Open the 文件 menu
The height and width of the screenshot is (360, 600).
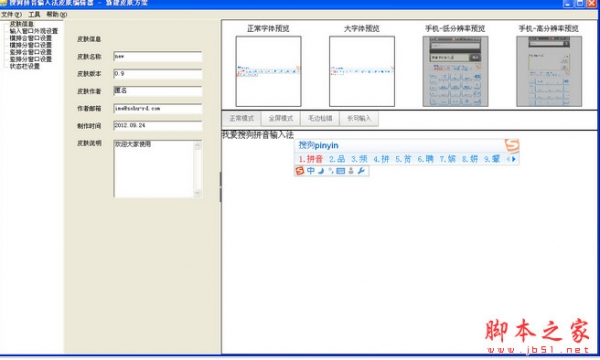(11, 15)
